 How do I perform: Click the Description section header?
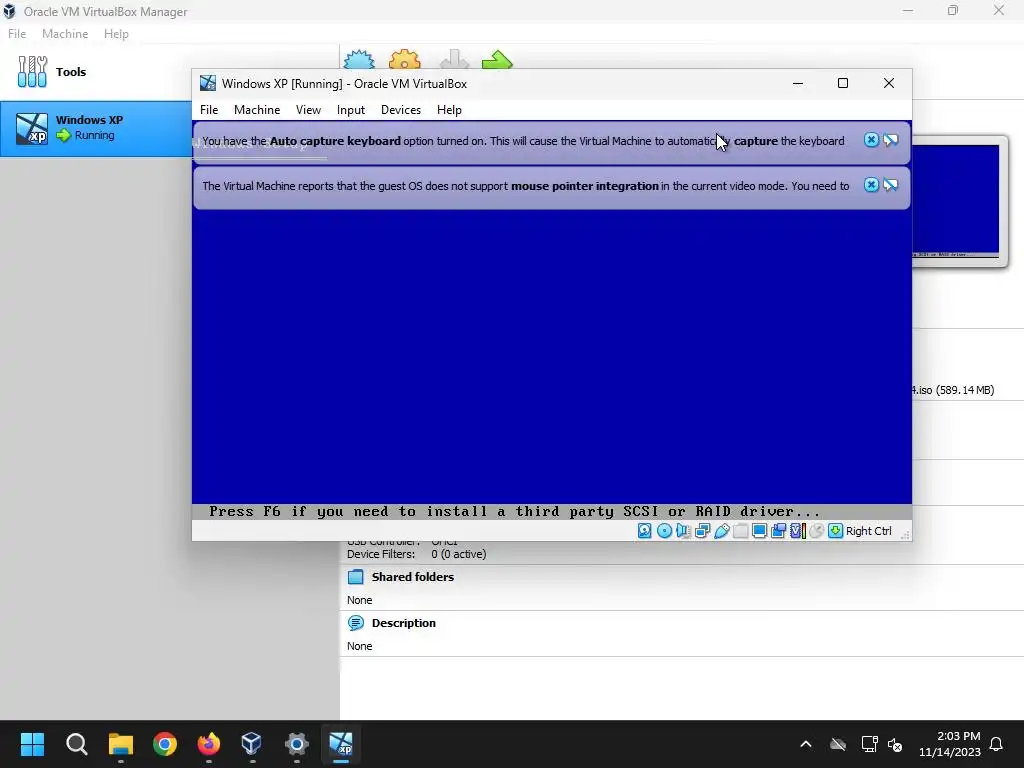coord(404,623)
